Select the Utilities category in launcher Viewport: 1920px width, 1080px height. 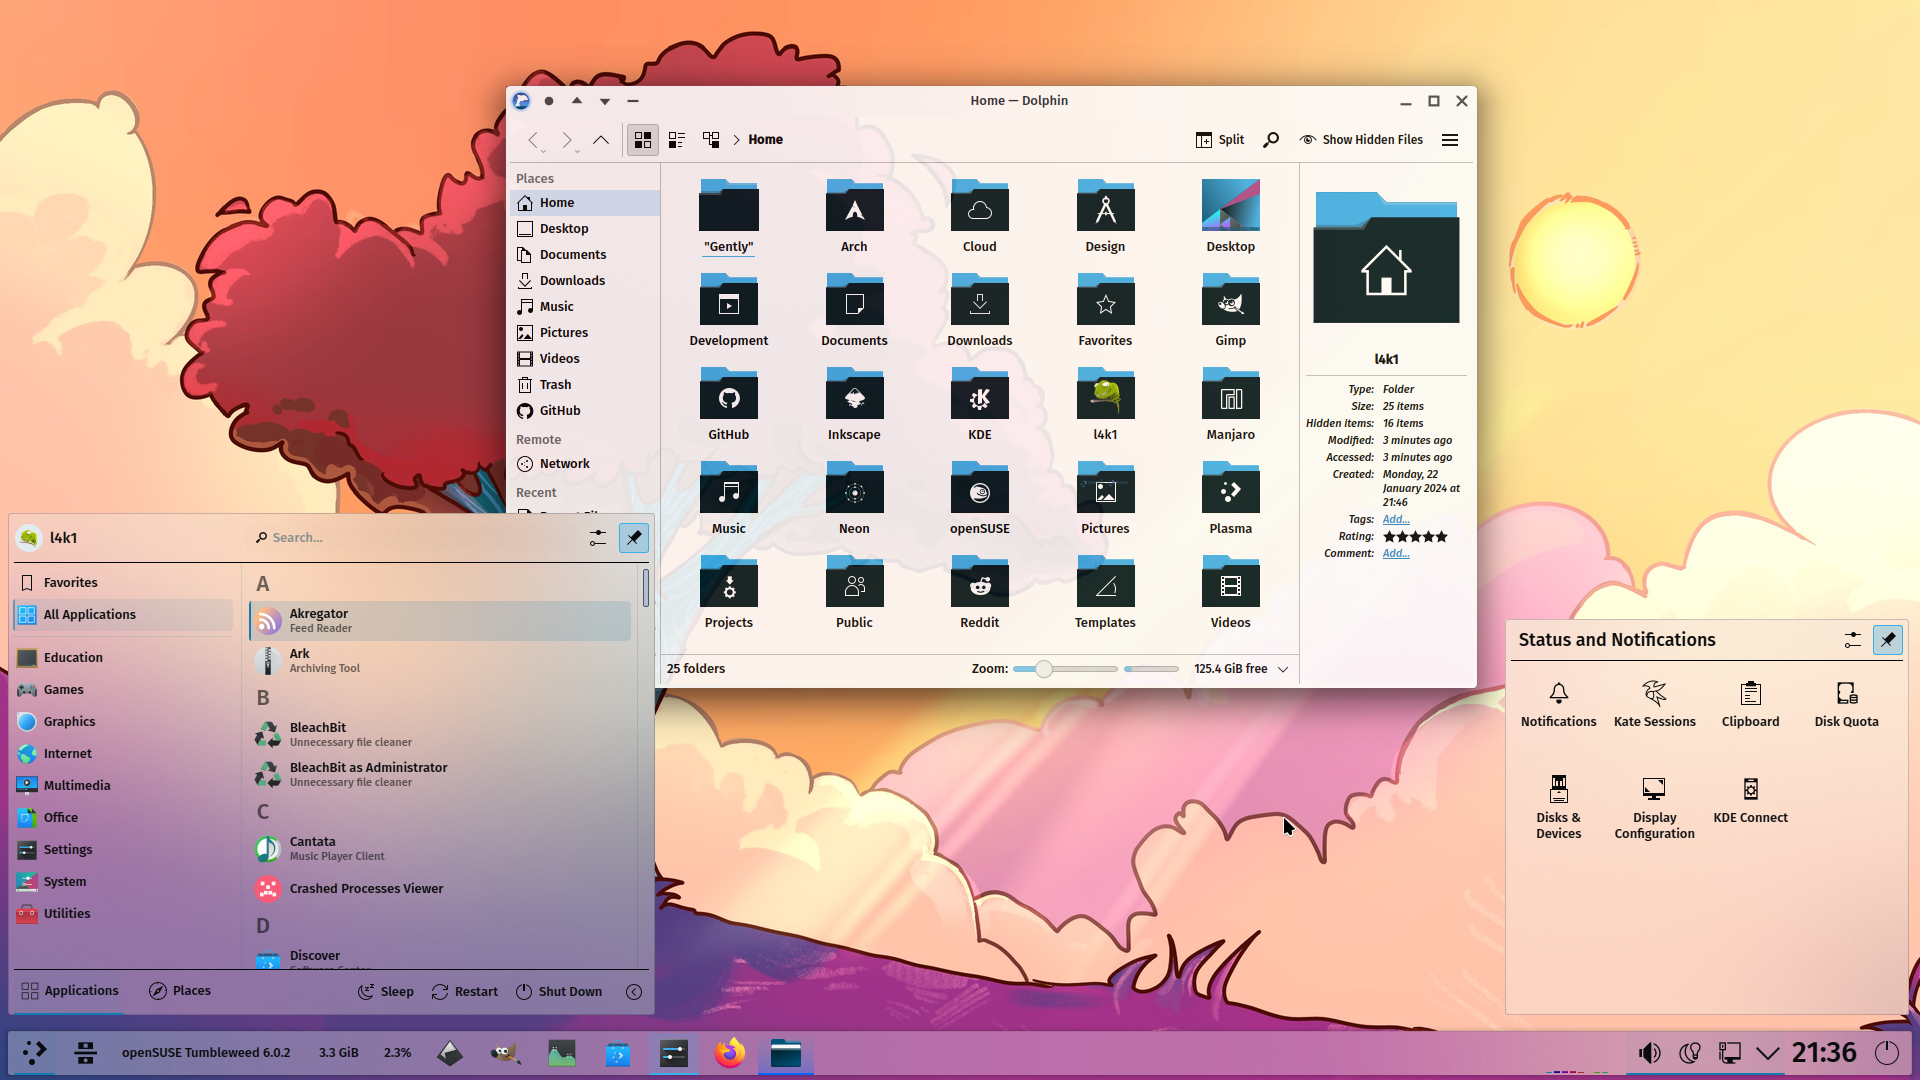[x=123, y=914]
